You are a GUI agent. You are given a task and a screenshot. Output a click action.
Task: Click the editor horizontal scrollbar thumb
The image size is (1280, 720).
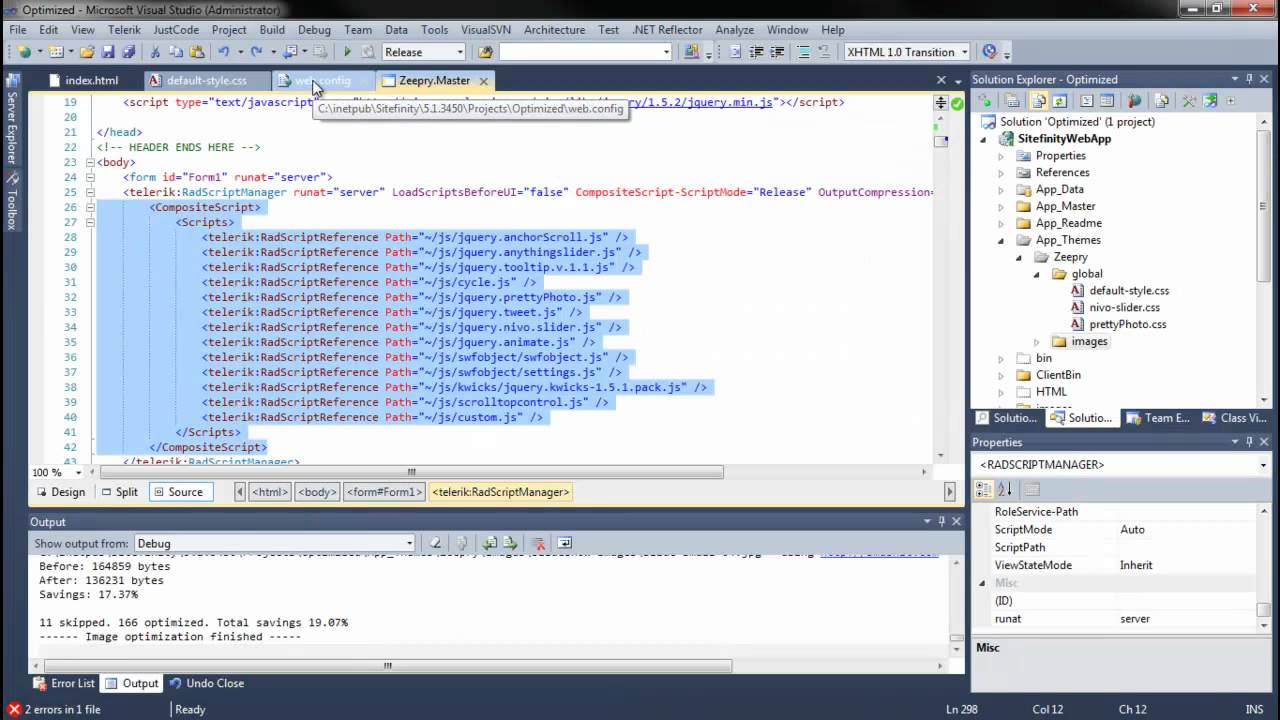[411, 472]
